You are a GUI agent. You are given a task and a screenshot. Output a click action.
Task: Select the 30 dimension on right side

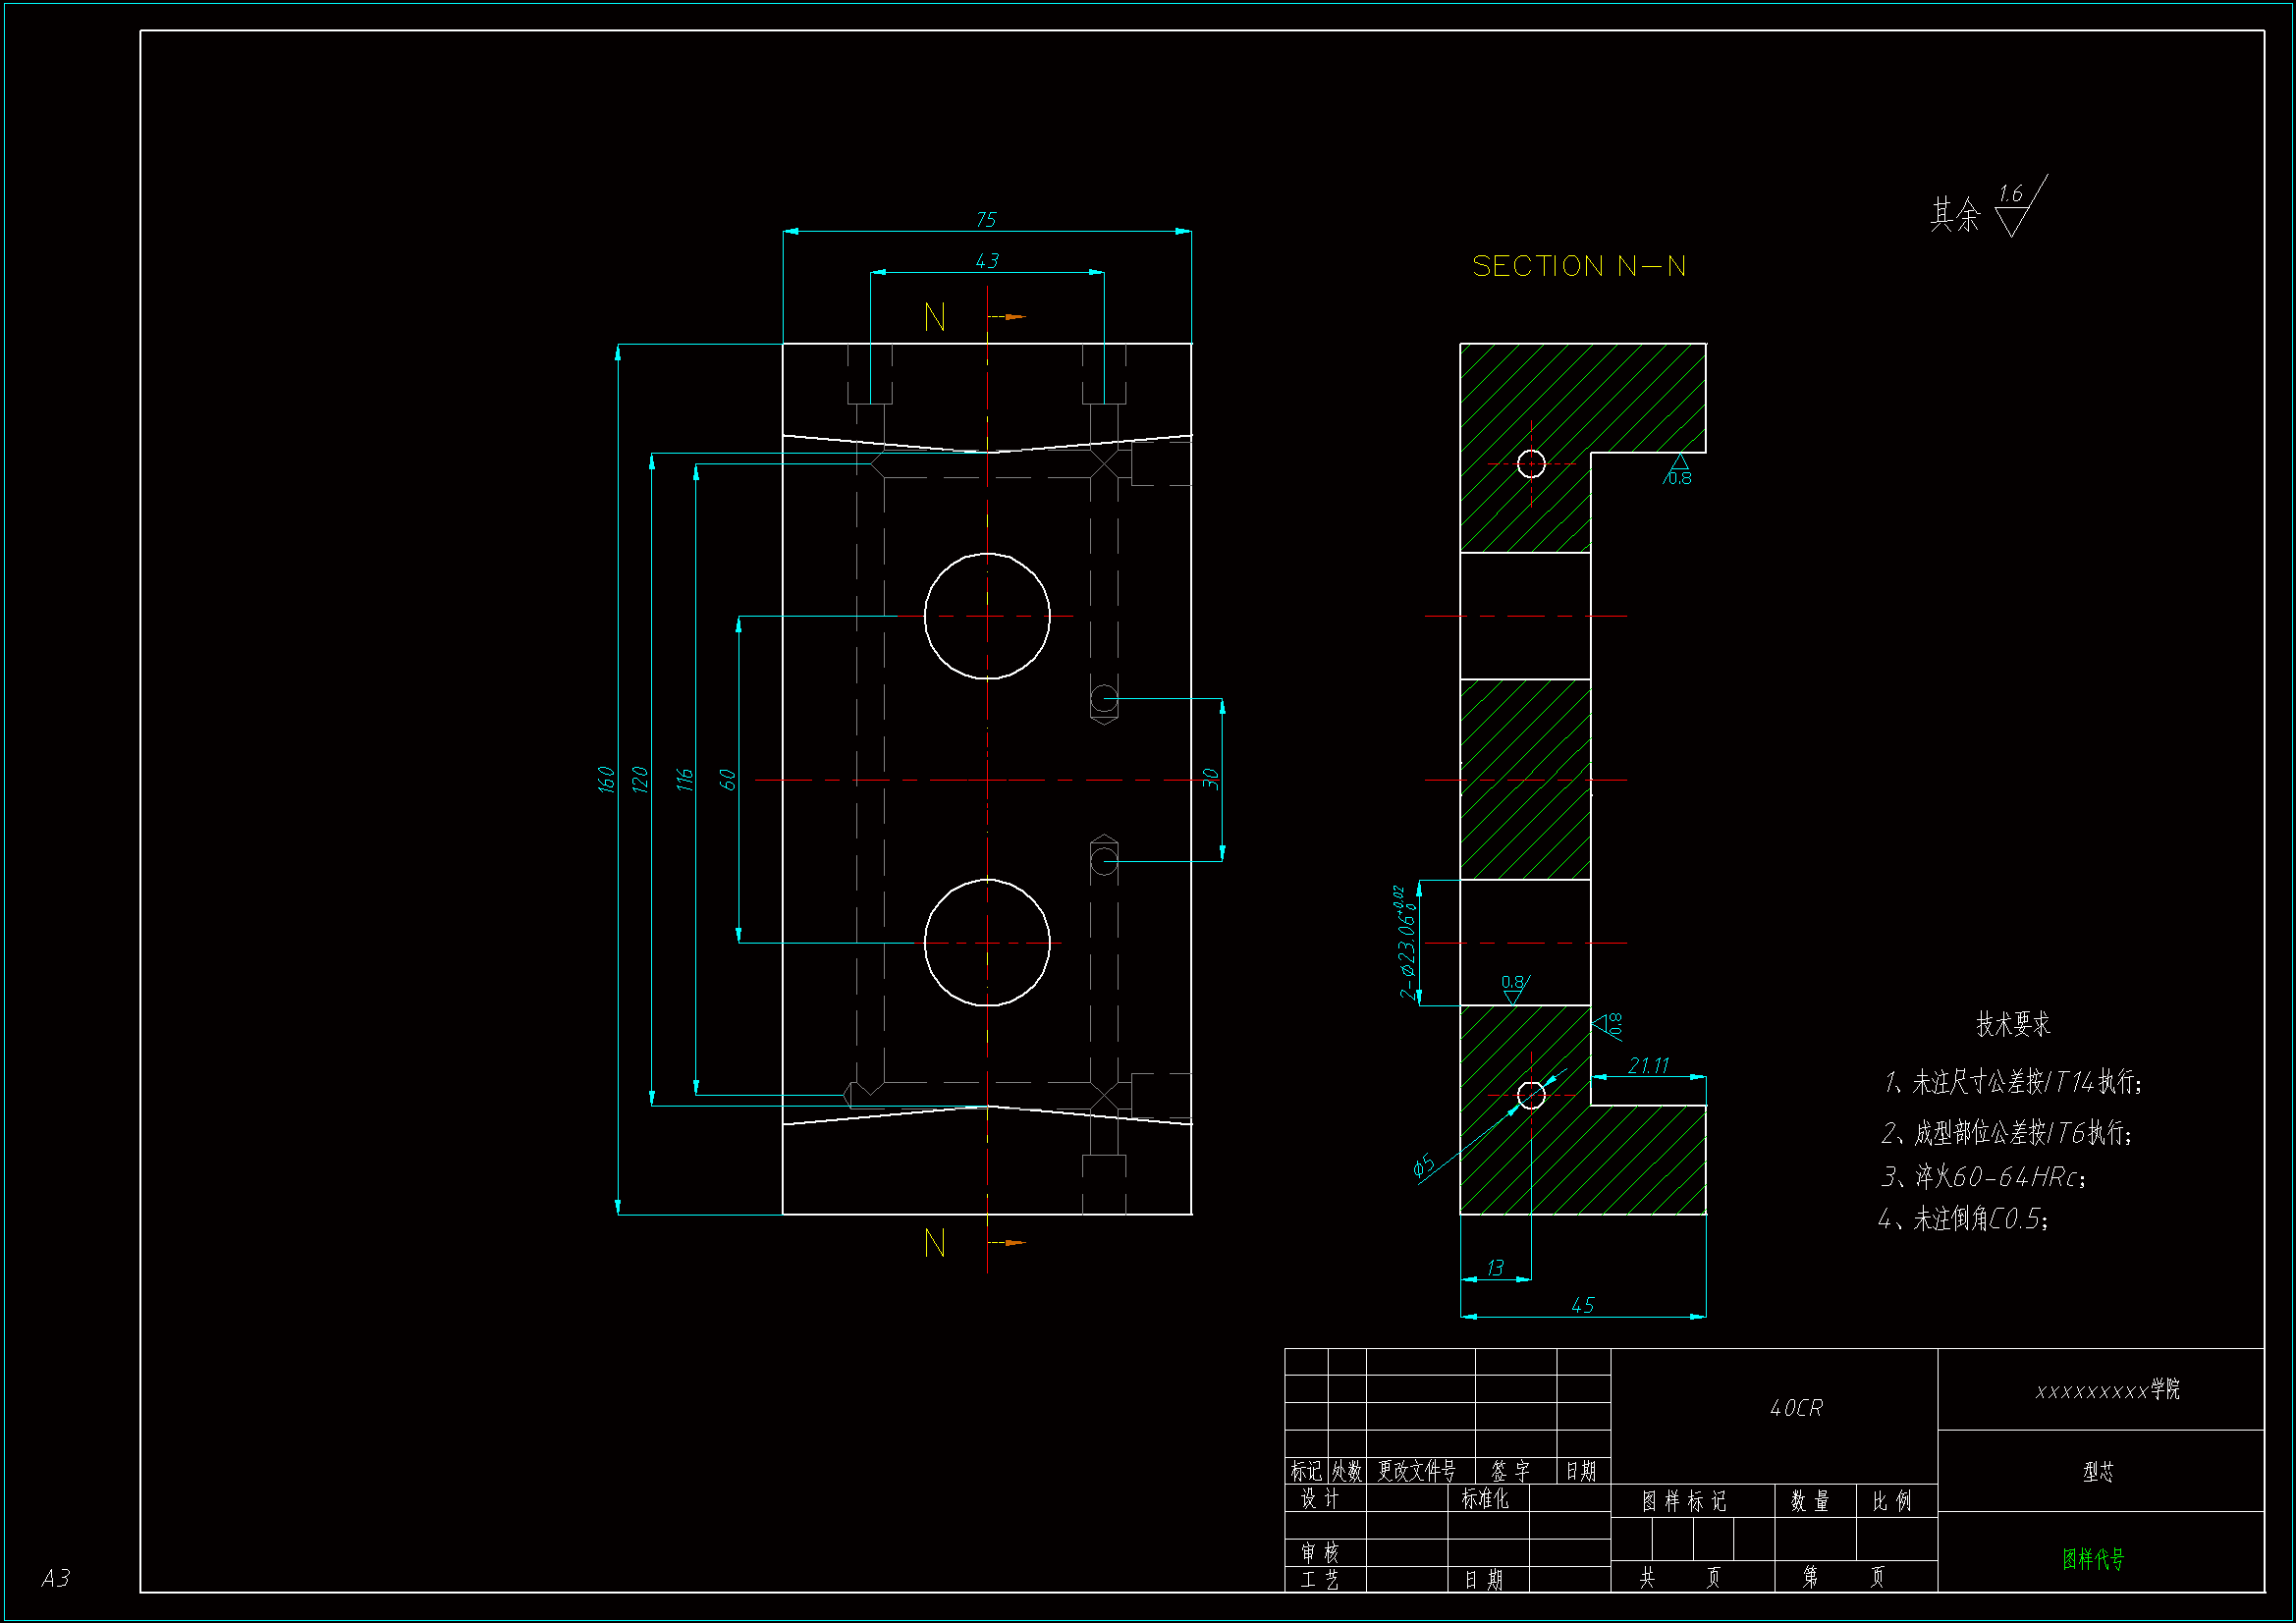pos(1211,779)
